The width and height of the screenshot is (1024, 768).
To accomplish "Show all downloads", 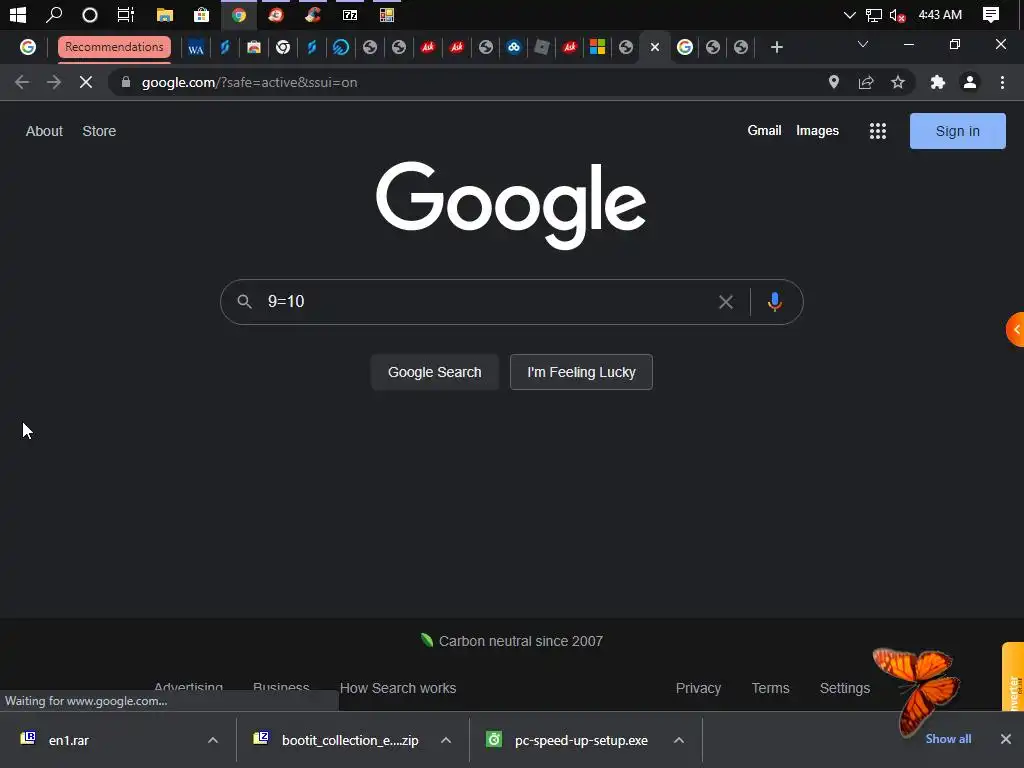I will [x=948, y=739].
